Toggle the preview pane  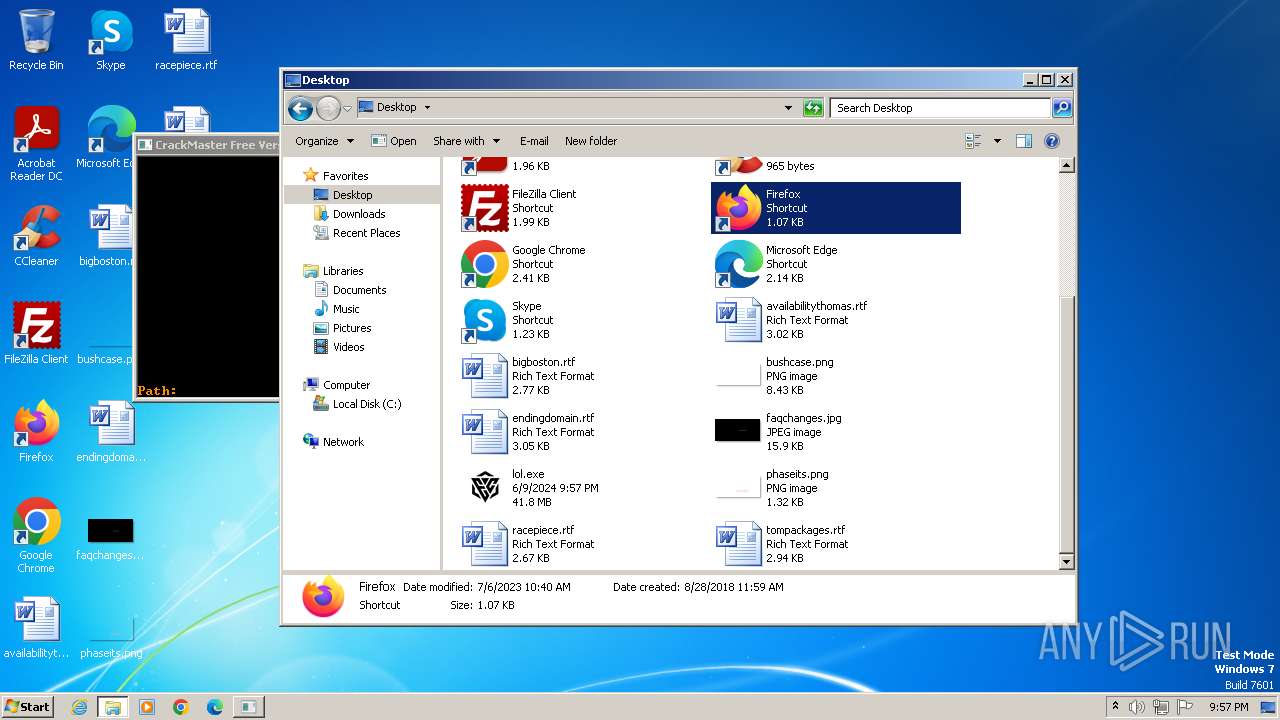[x=1023, y=141]
